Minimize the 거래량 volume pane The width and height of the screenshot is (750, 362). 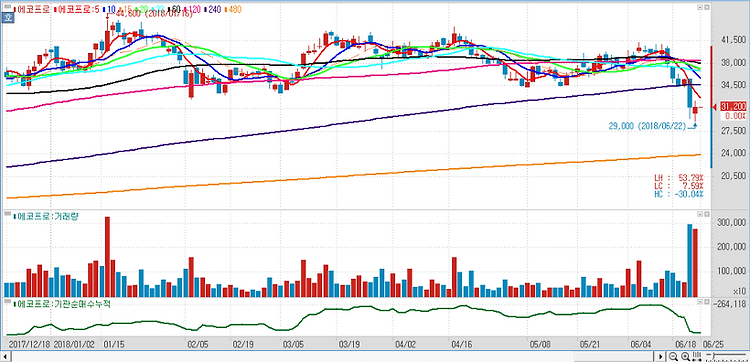[700, 215]
